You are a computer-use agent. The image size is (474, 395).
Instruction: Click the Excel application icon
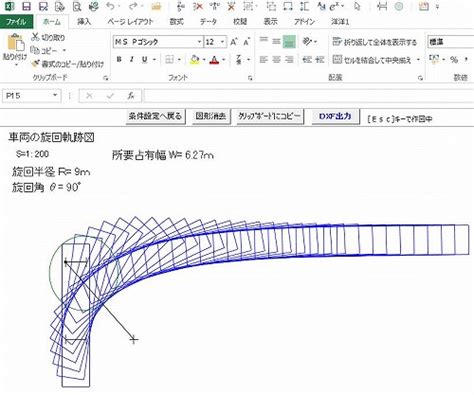(9, 6)
